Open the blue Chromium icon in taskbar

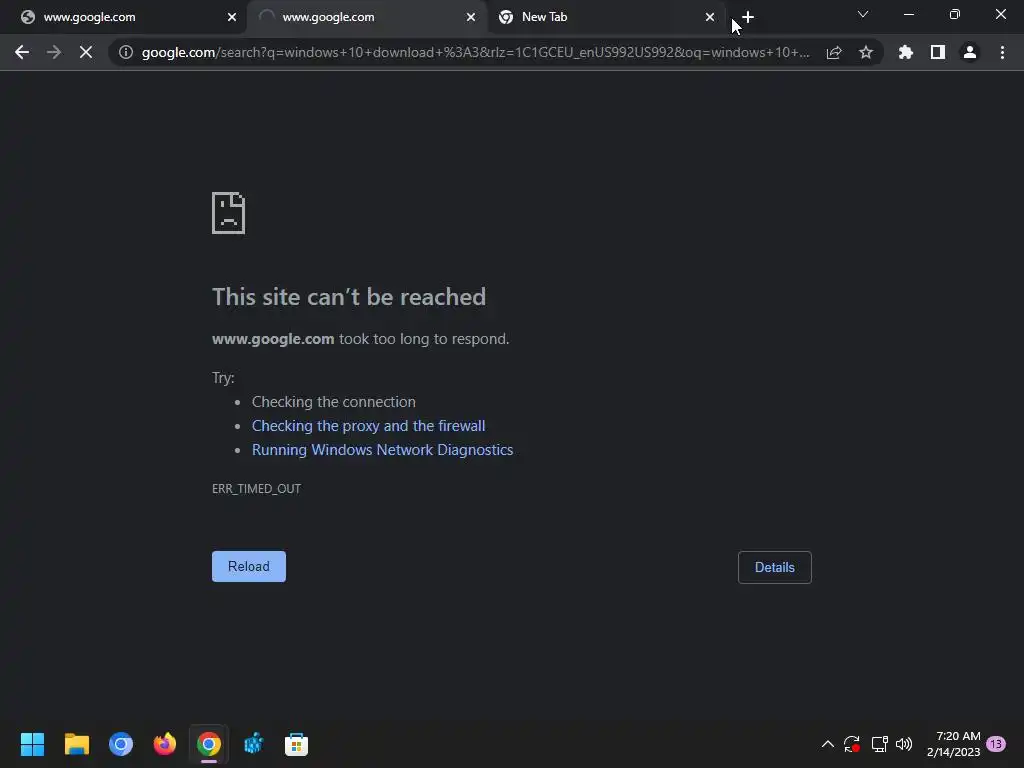click(121, 744)
